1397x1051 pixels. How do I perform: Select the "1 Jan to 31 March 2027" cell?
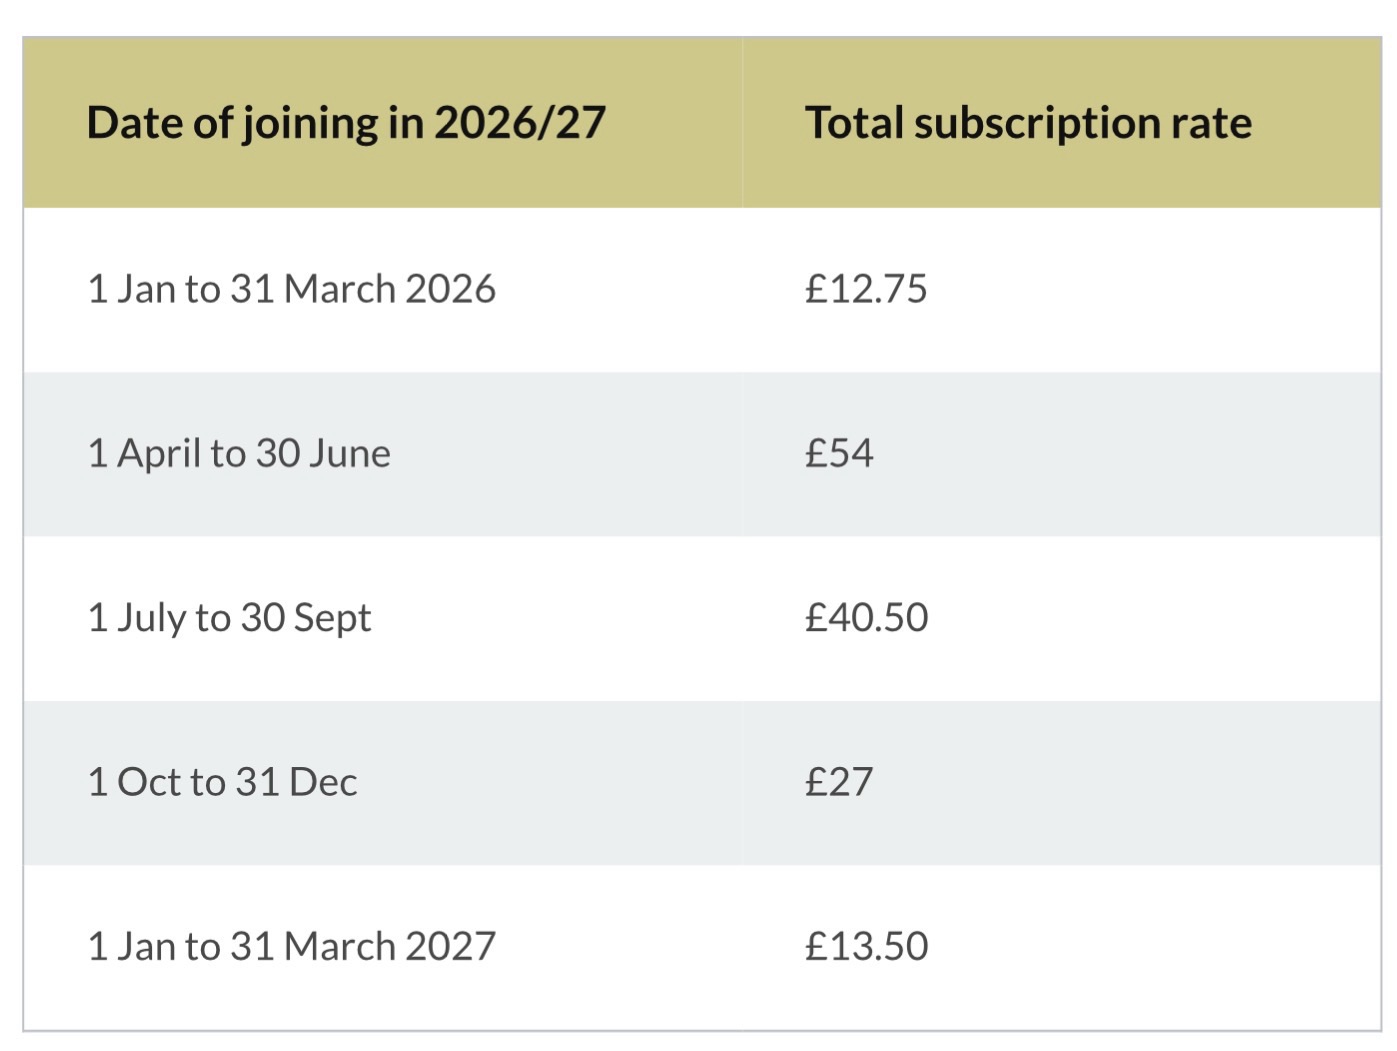tap(291, 946)
